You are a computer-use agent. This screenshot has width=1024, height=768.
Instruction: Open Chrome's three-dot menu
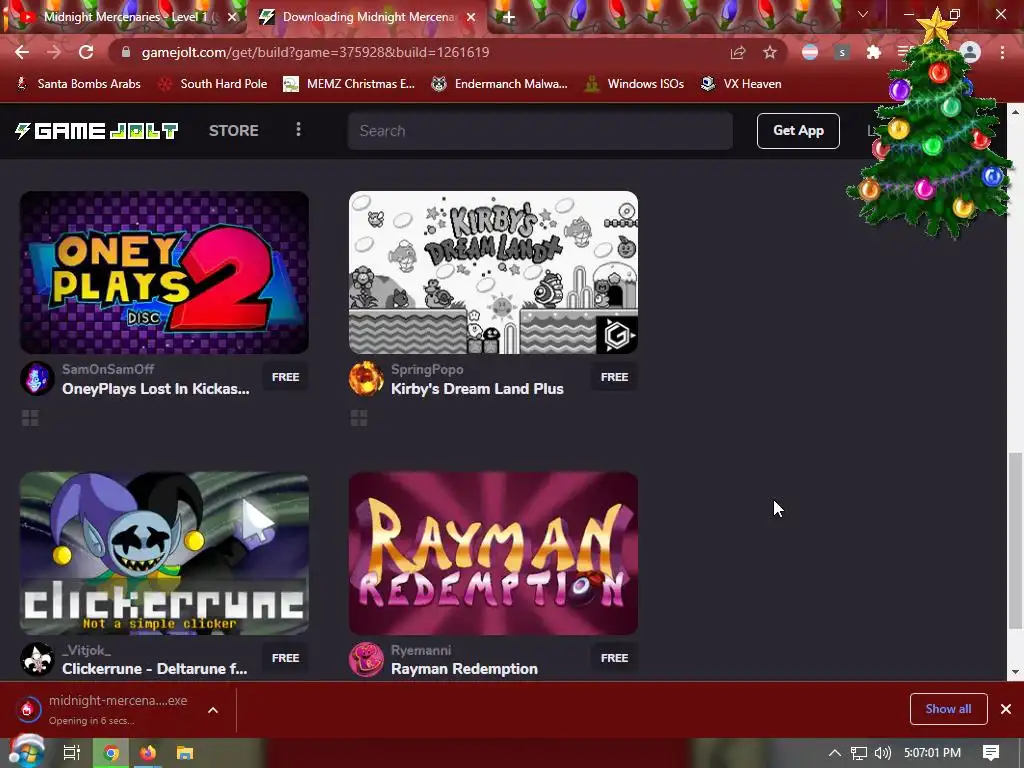click(x=1002, y=52)
